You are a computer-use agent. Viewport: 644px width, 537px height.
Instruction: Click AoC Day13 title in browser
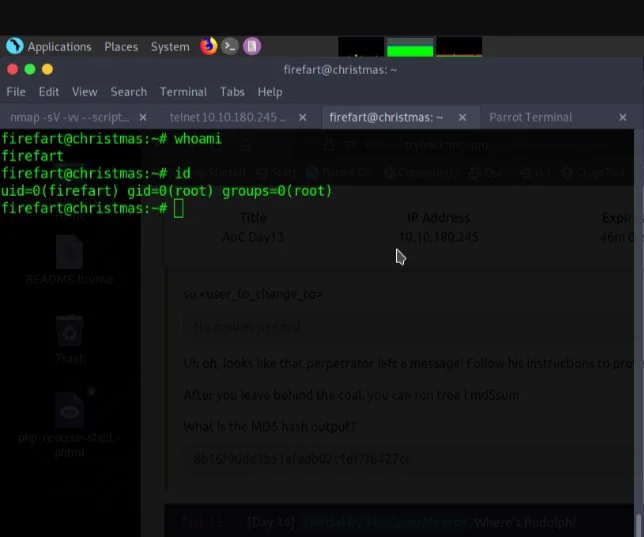coord(253,237)
